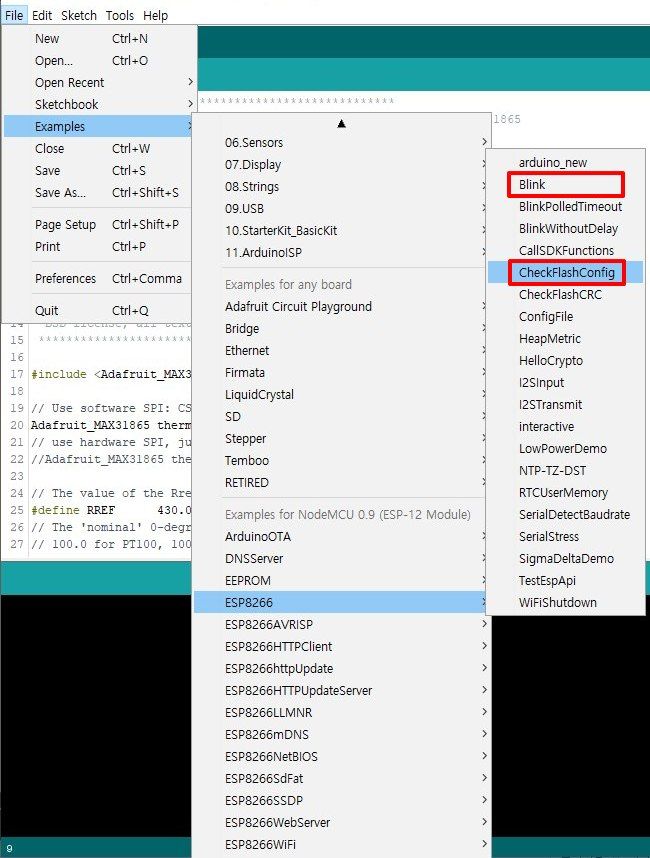Open the Ethernet examples submenu
Screen dimensions: 650x858
(x=341, y=350)
